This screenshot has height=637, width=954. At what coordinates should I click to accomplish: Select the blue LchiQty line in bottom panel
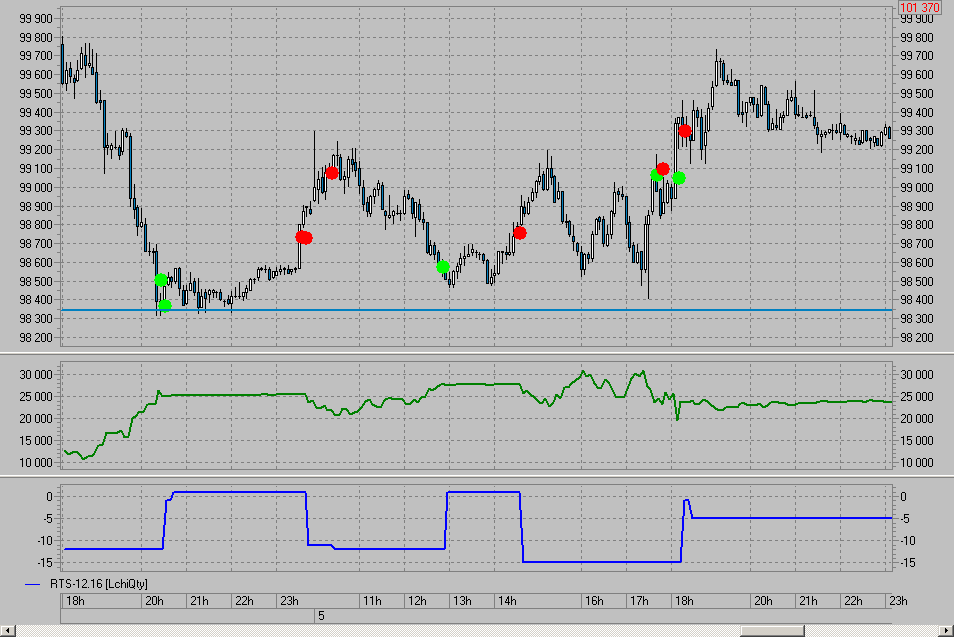[600, 561]
